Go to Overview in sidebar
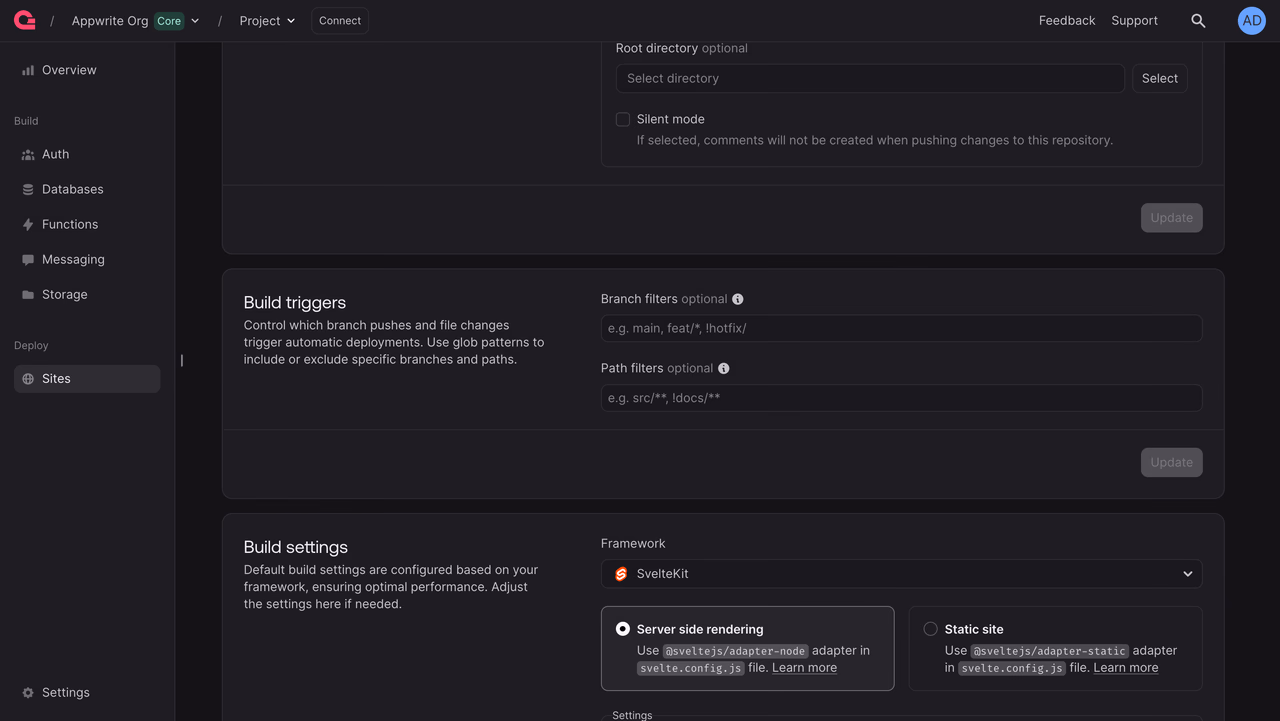The width and height of the screenshot is (1280, 721). [87, 70]
